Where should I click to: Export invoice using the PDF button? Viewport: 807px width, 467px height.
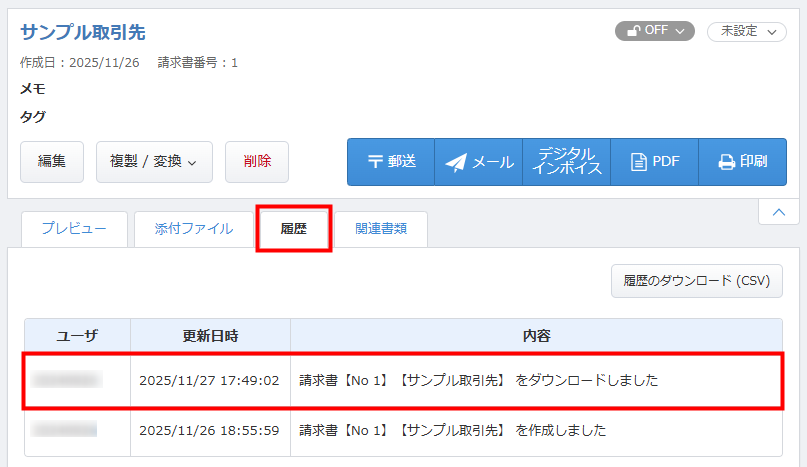pyautogui.click(x=655, y=162)
